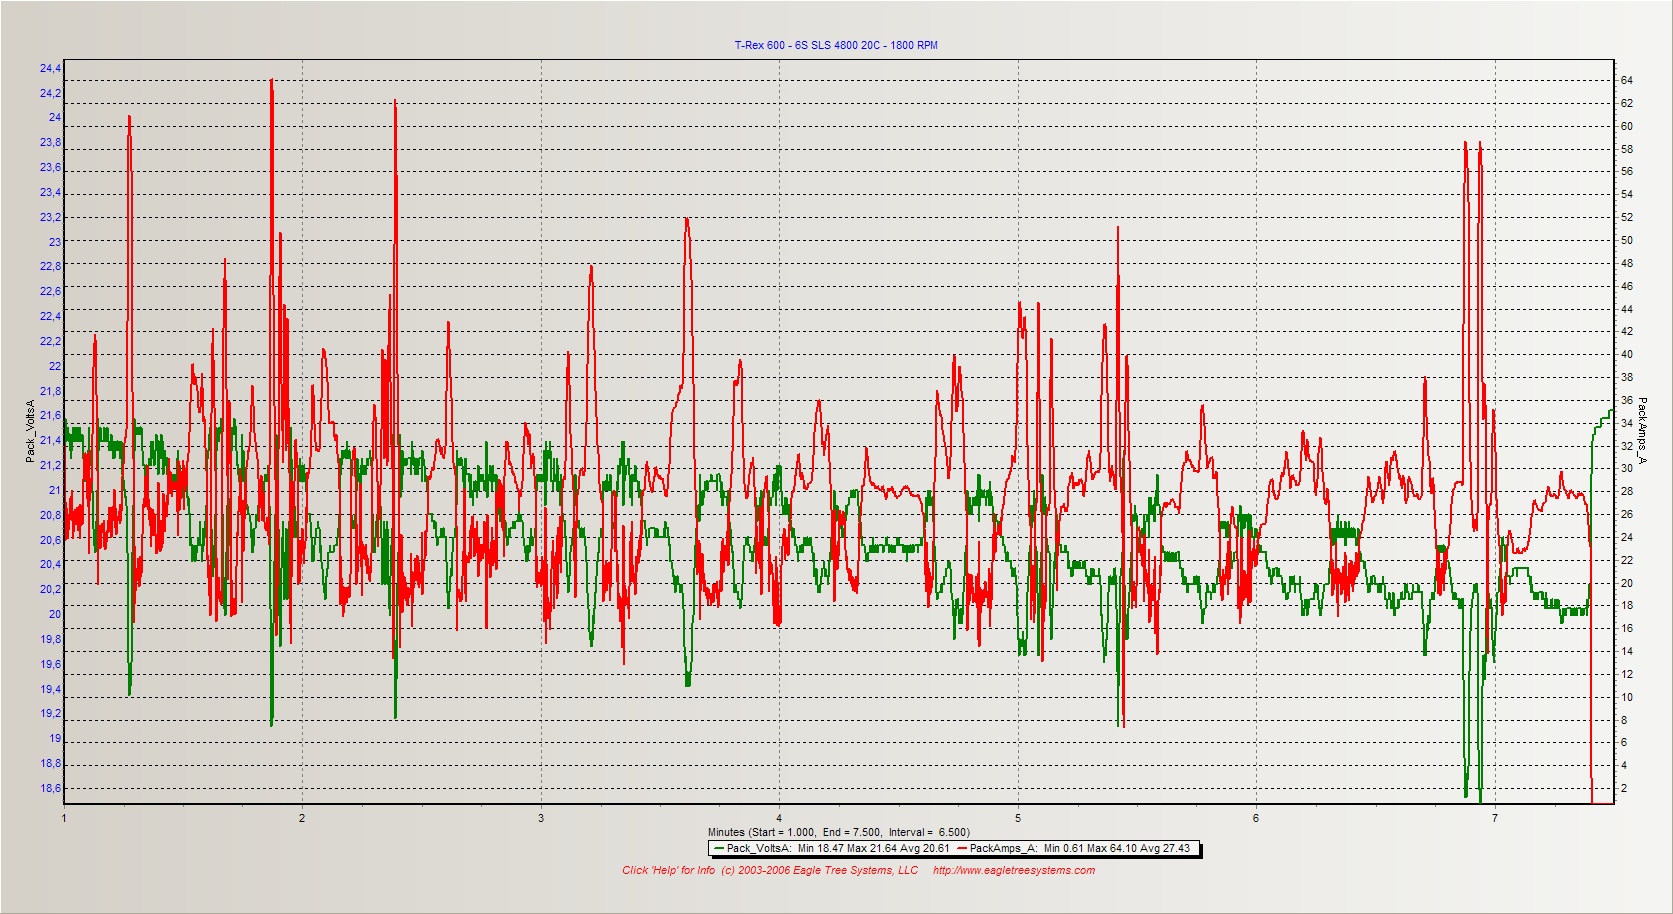Click the 2 amps axis tick label

pos(1624,789)
